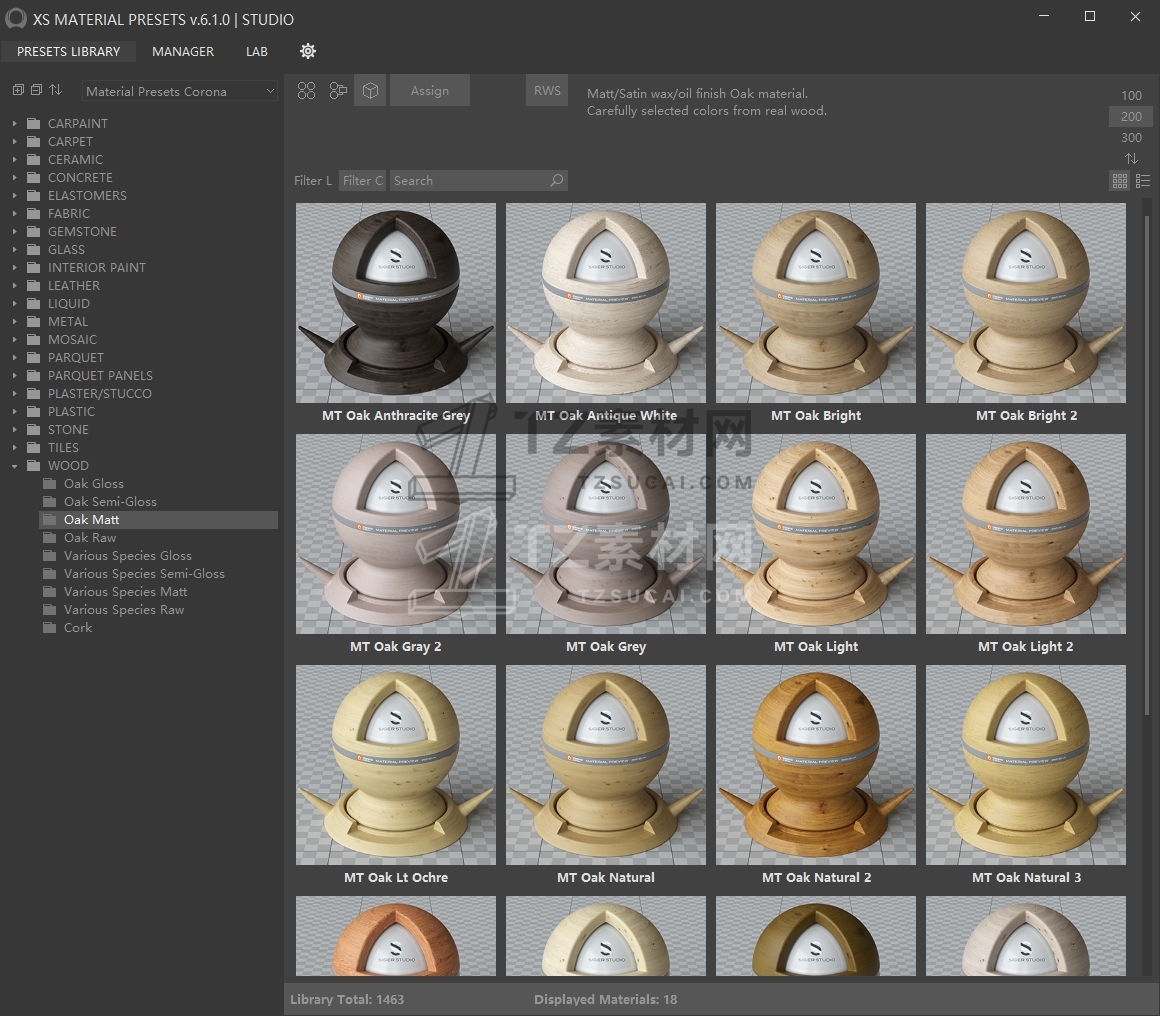Click the sort categories arrows icon

pos(55,90)
